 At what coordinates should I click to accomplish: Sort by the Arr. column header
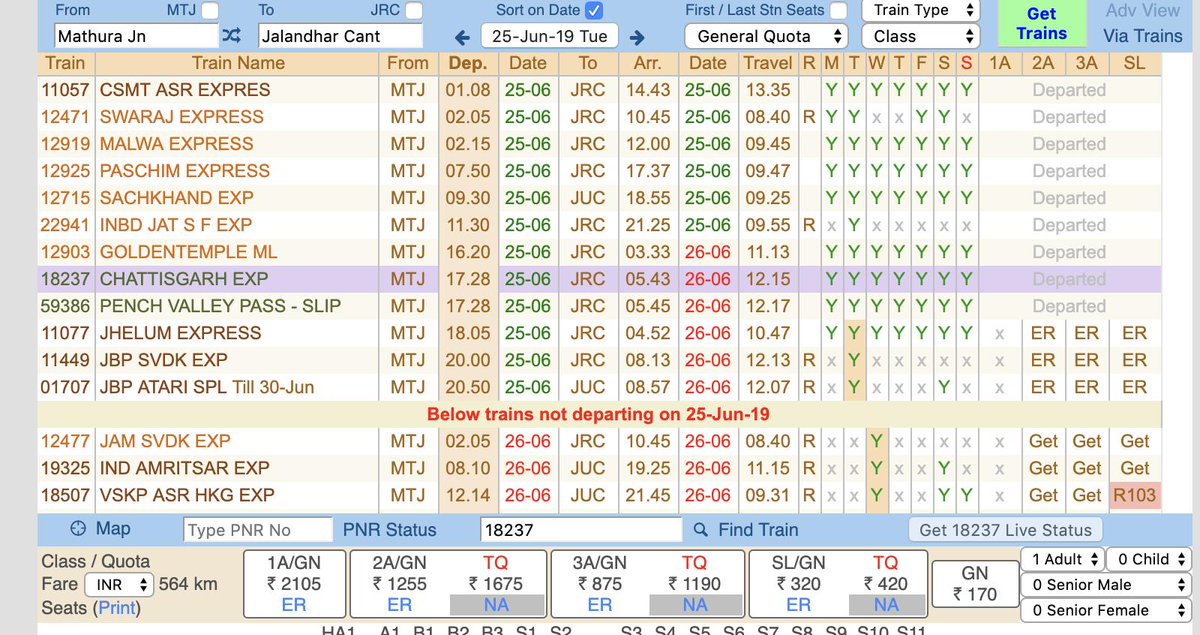(x=648, y=63)
